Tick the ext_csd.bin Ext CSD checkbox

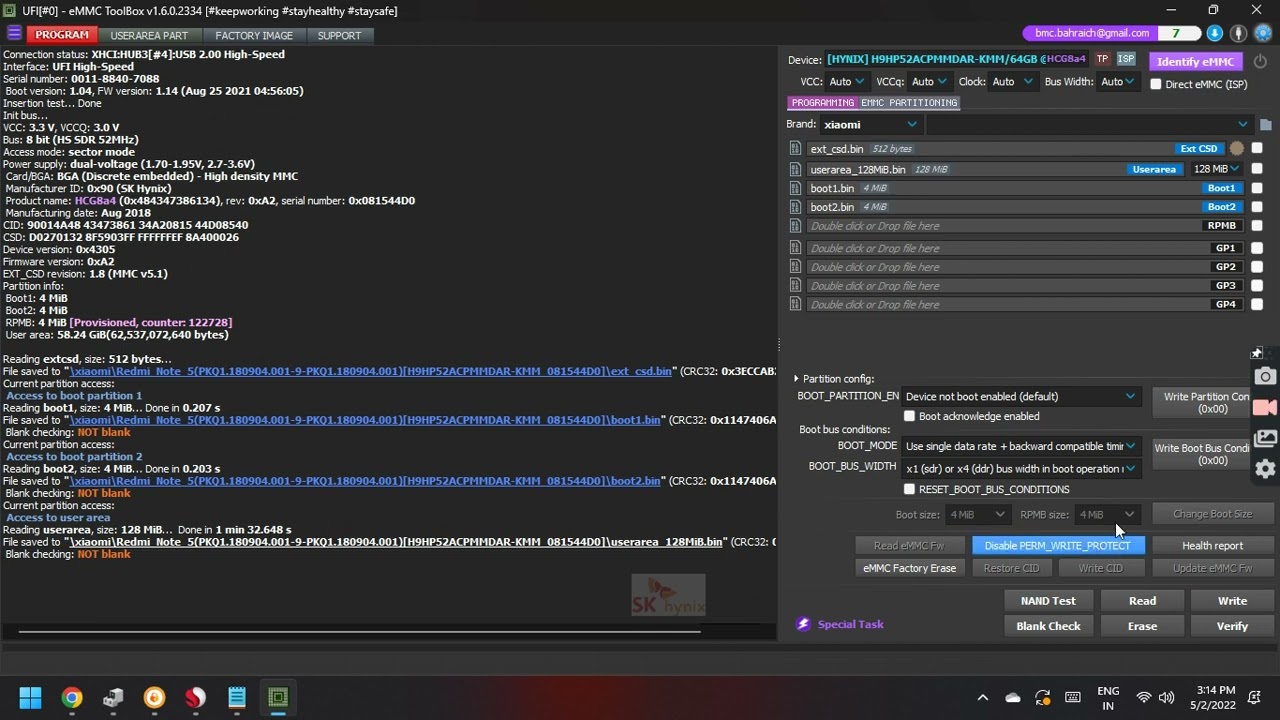coord(1257,149)
